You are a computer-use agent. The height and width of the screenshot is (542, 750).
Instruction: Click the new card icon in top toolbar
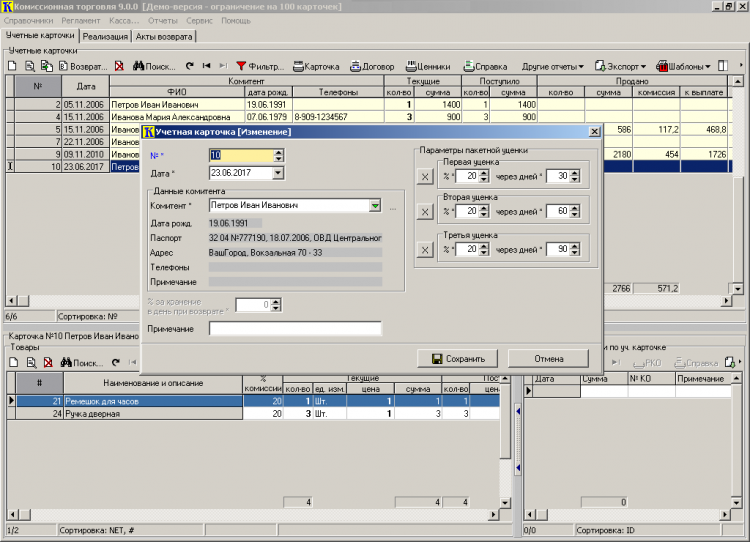point(13,66)
